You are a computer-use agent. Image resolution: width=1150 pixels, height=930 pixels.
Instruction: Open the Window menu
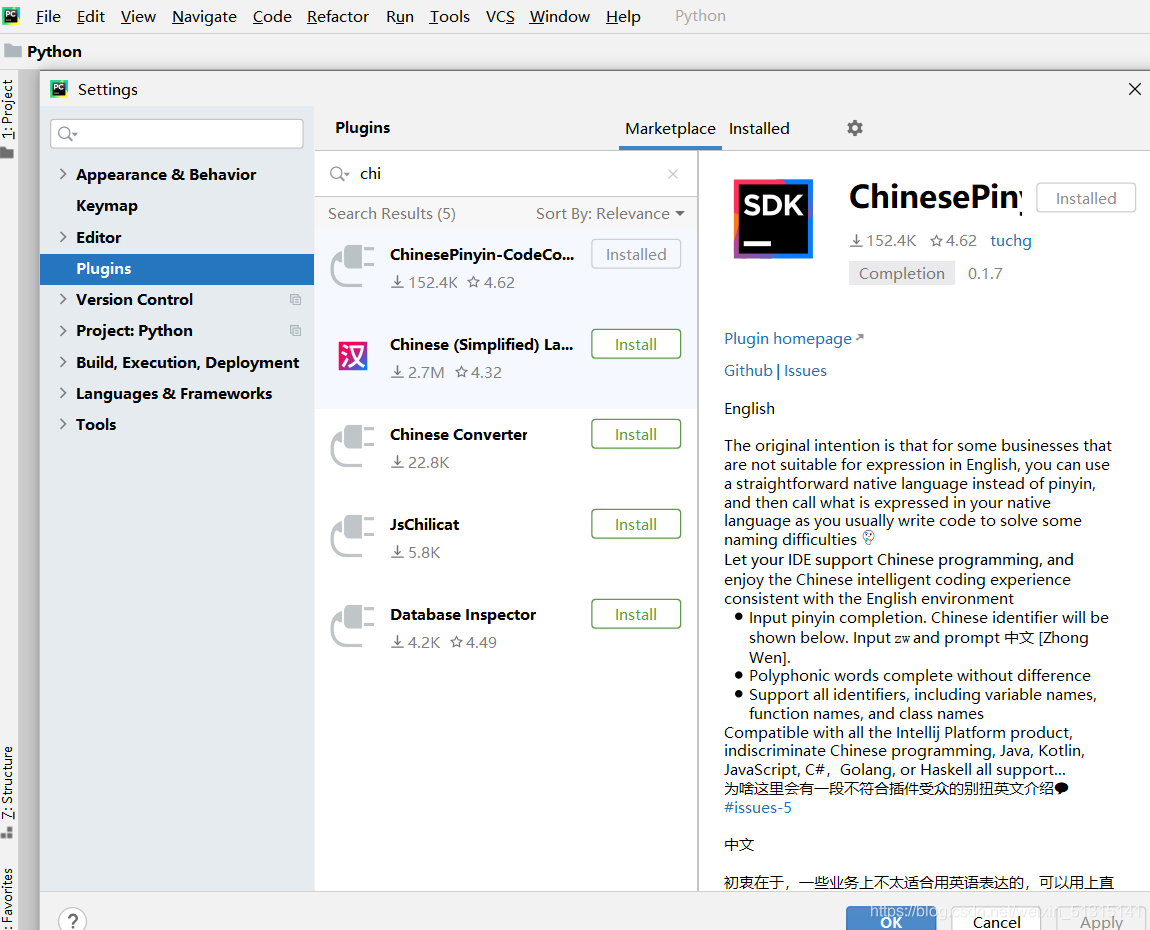point(560,16)
